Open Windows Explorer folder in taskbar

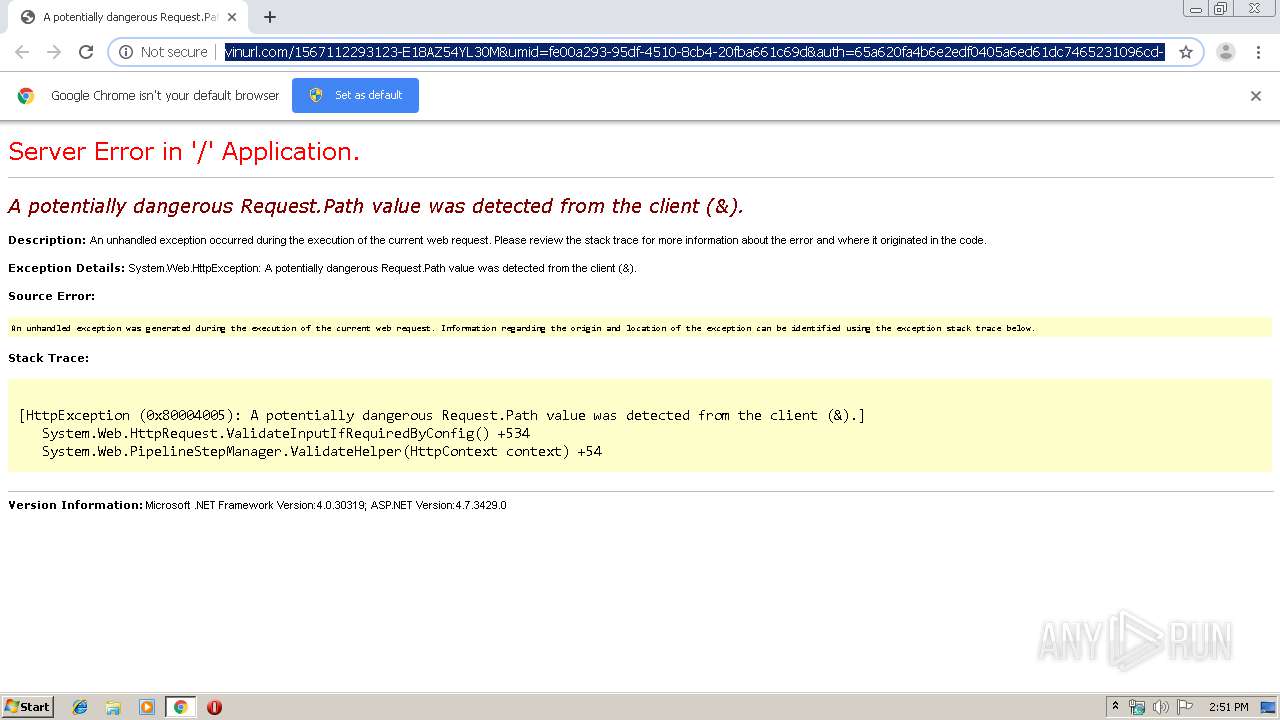pyautogui.click(x=113, y=707)
